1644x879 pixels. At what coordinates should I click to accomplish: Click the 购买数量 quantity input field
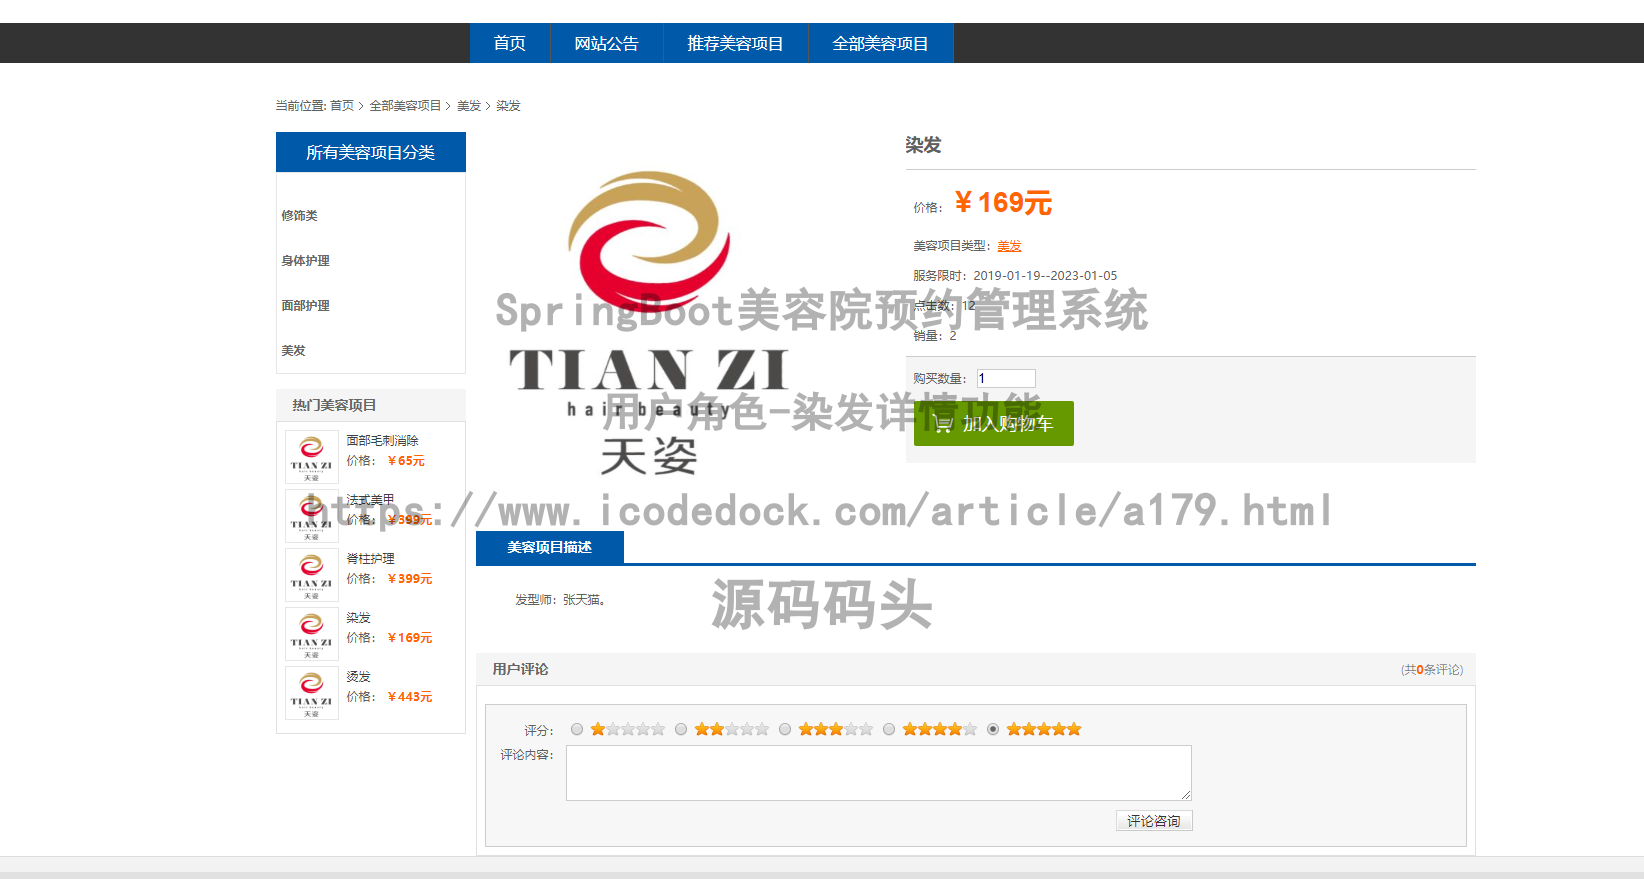coord(1006,378)
